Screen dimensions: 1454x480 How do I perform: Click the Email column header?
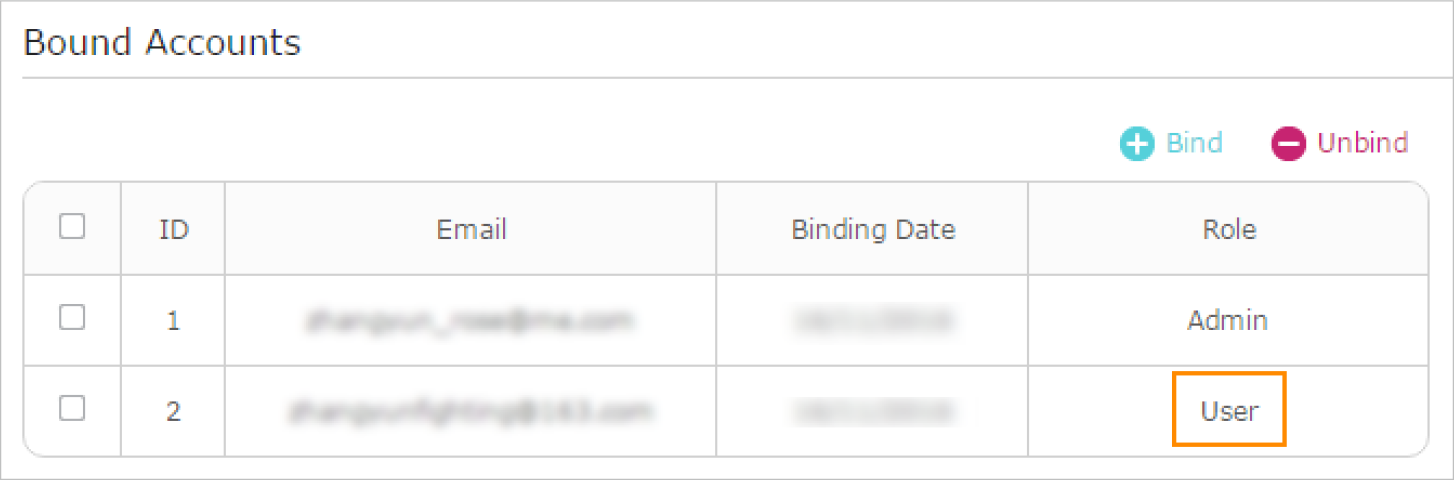tap(471, 230)
